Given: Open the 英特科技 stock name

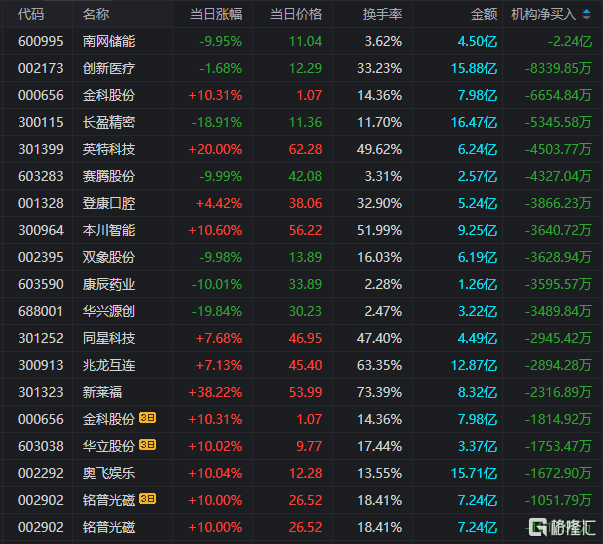Looking at the screenshot, I should click(109, 149).
